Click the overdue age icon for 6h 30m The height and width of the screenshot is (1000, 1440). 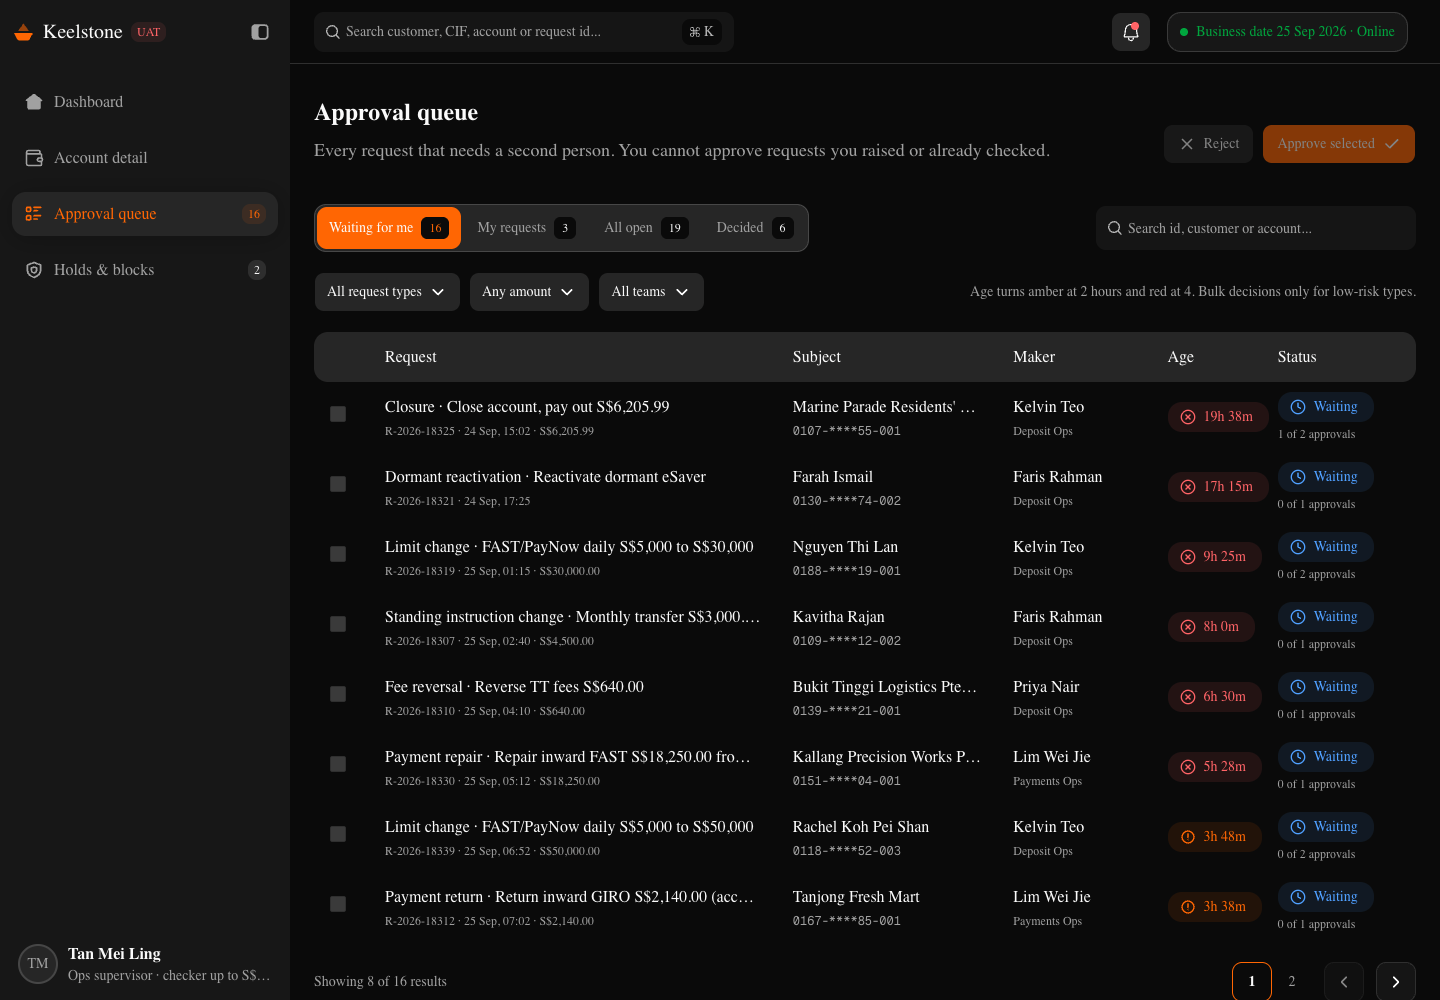(1188, 697)
